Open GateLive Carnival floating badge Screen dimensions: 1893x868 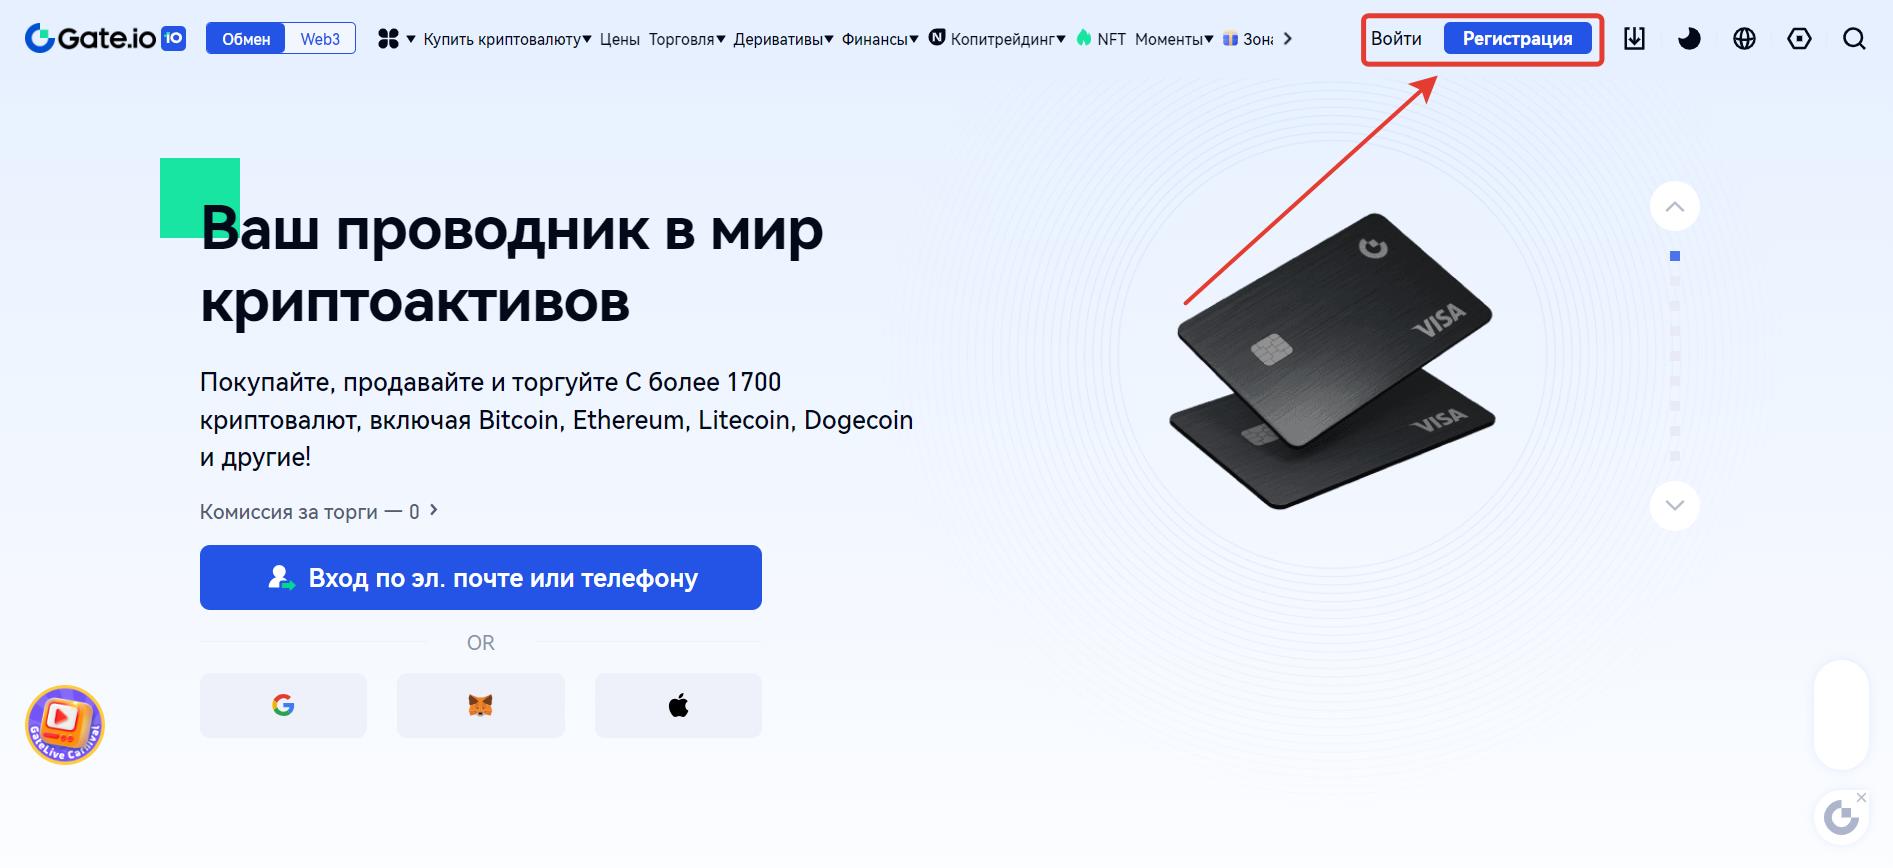click(65, 725)
